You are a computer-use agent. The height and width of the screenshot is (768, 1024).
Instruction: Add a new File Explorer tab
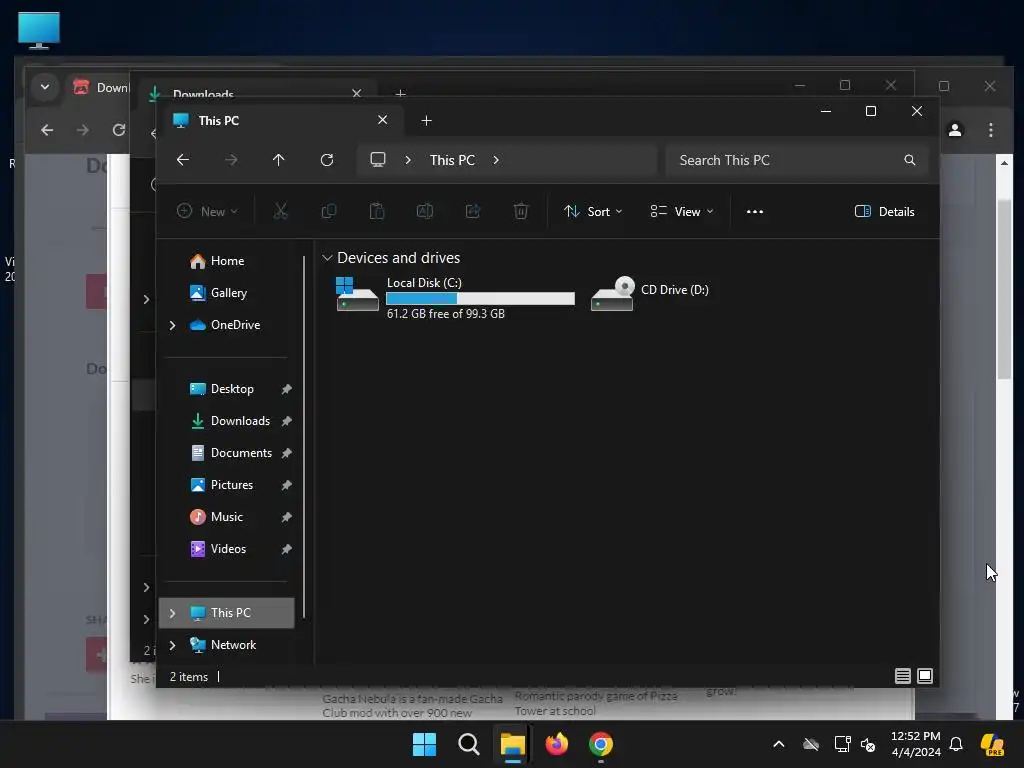coord(426,121)
